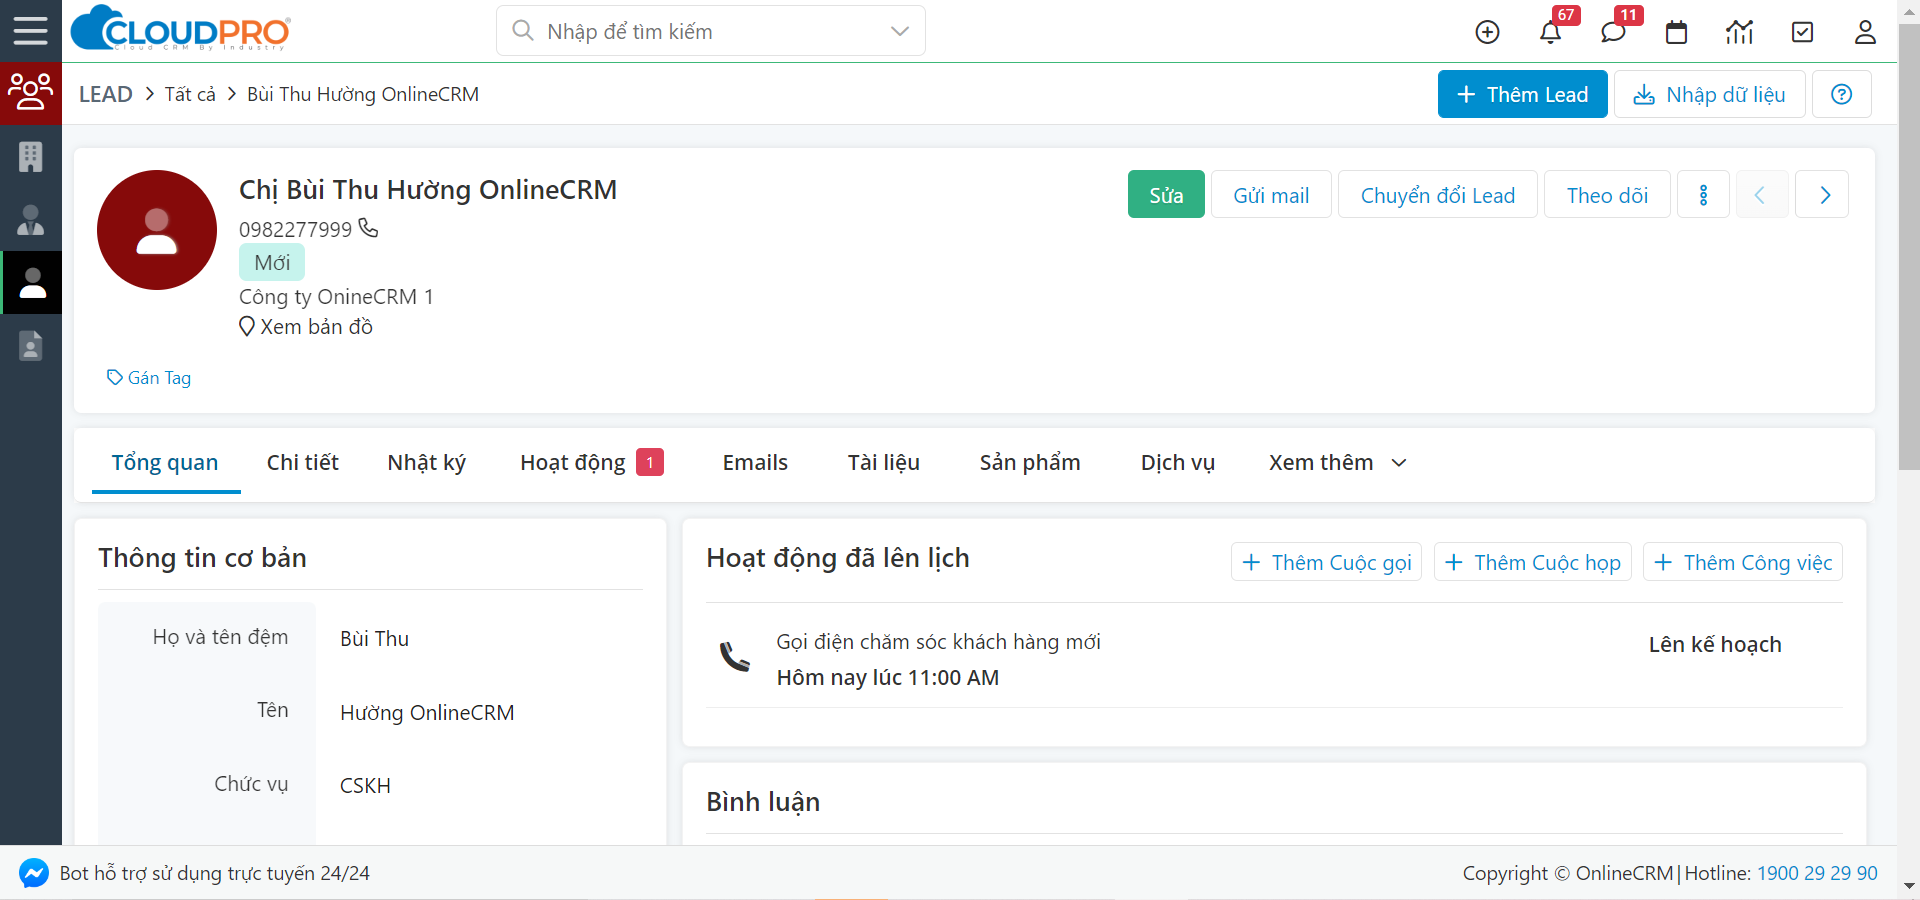The image size is (1920, 900).
Task: Open chat messages icon
Action: click(x=1613, y=32)
